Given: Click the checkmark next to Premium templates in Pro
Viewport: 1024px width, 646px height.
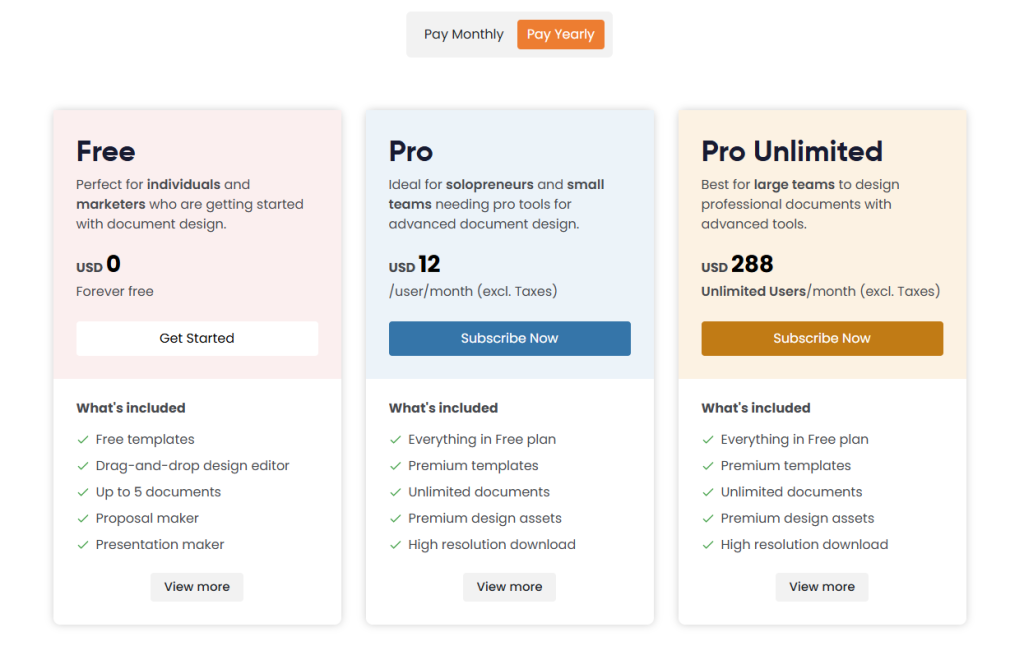Looking at the screenshot, I should (395, 466).
